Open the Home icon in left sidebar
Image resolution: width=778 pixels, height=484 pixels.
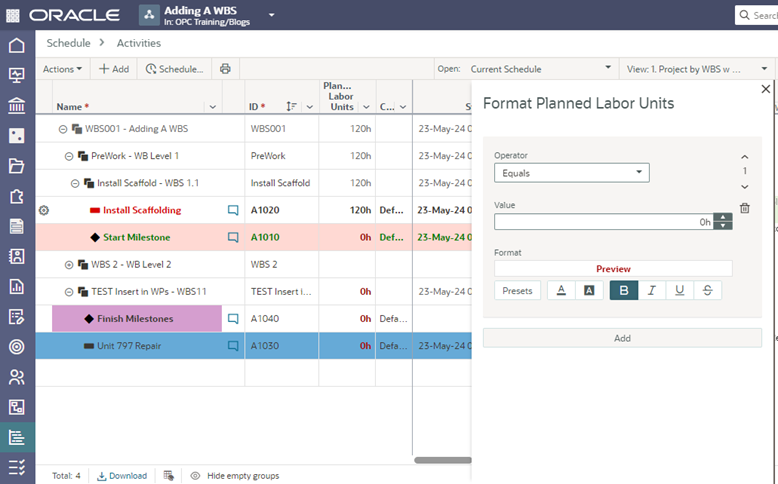(x=17, y=46)
